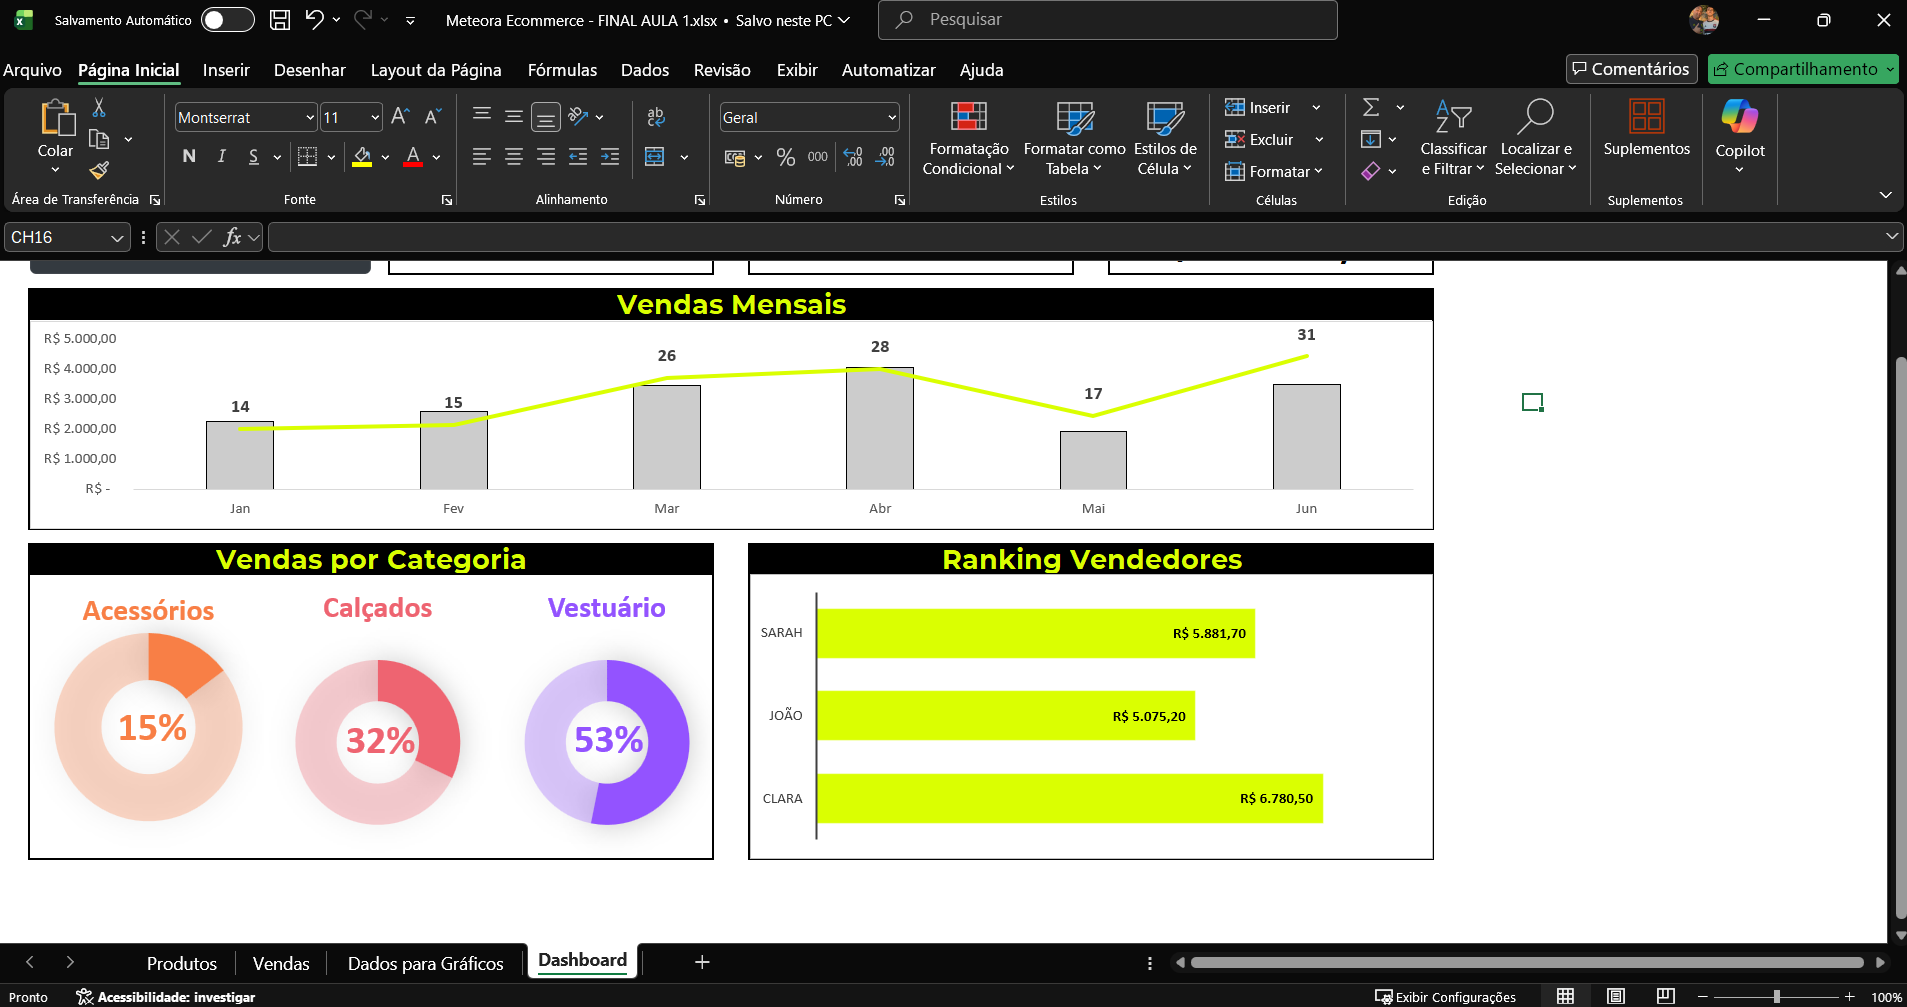Open the Fórmulas ribbon tab

click(562, 70)
